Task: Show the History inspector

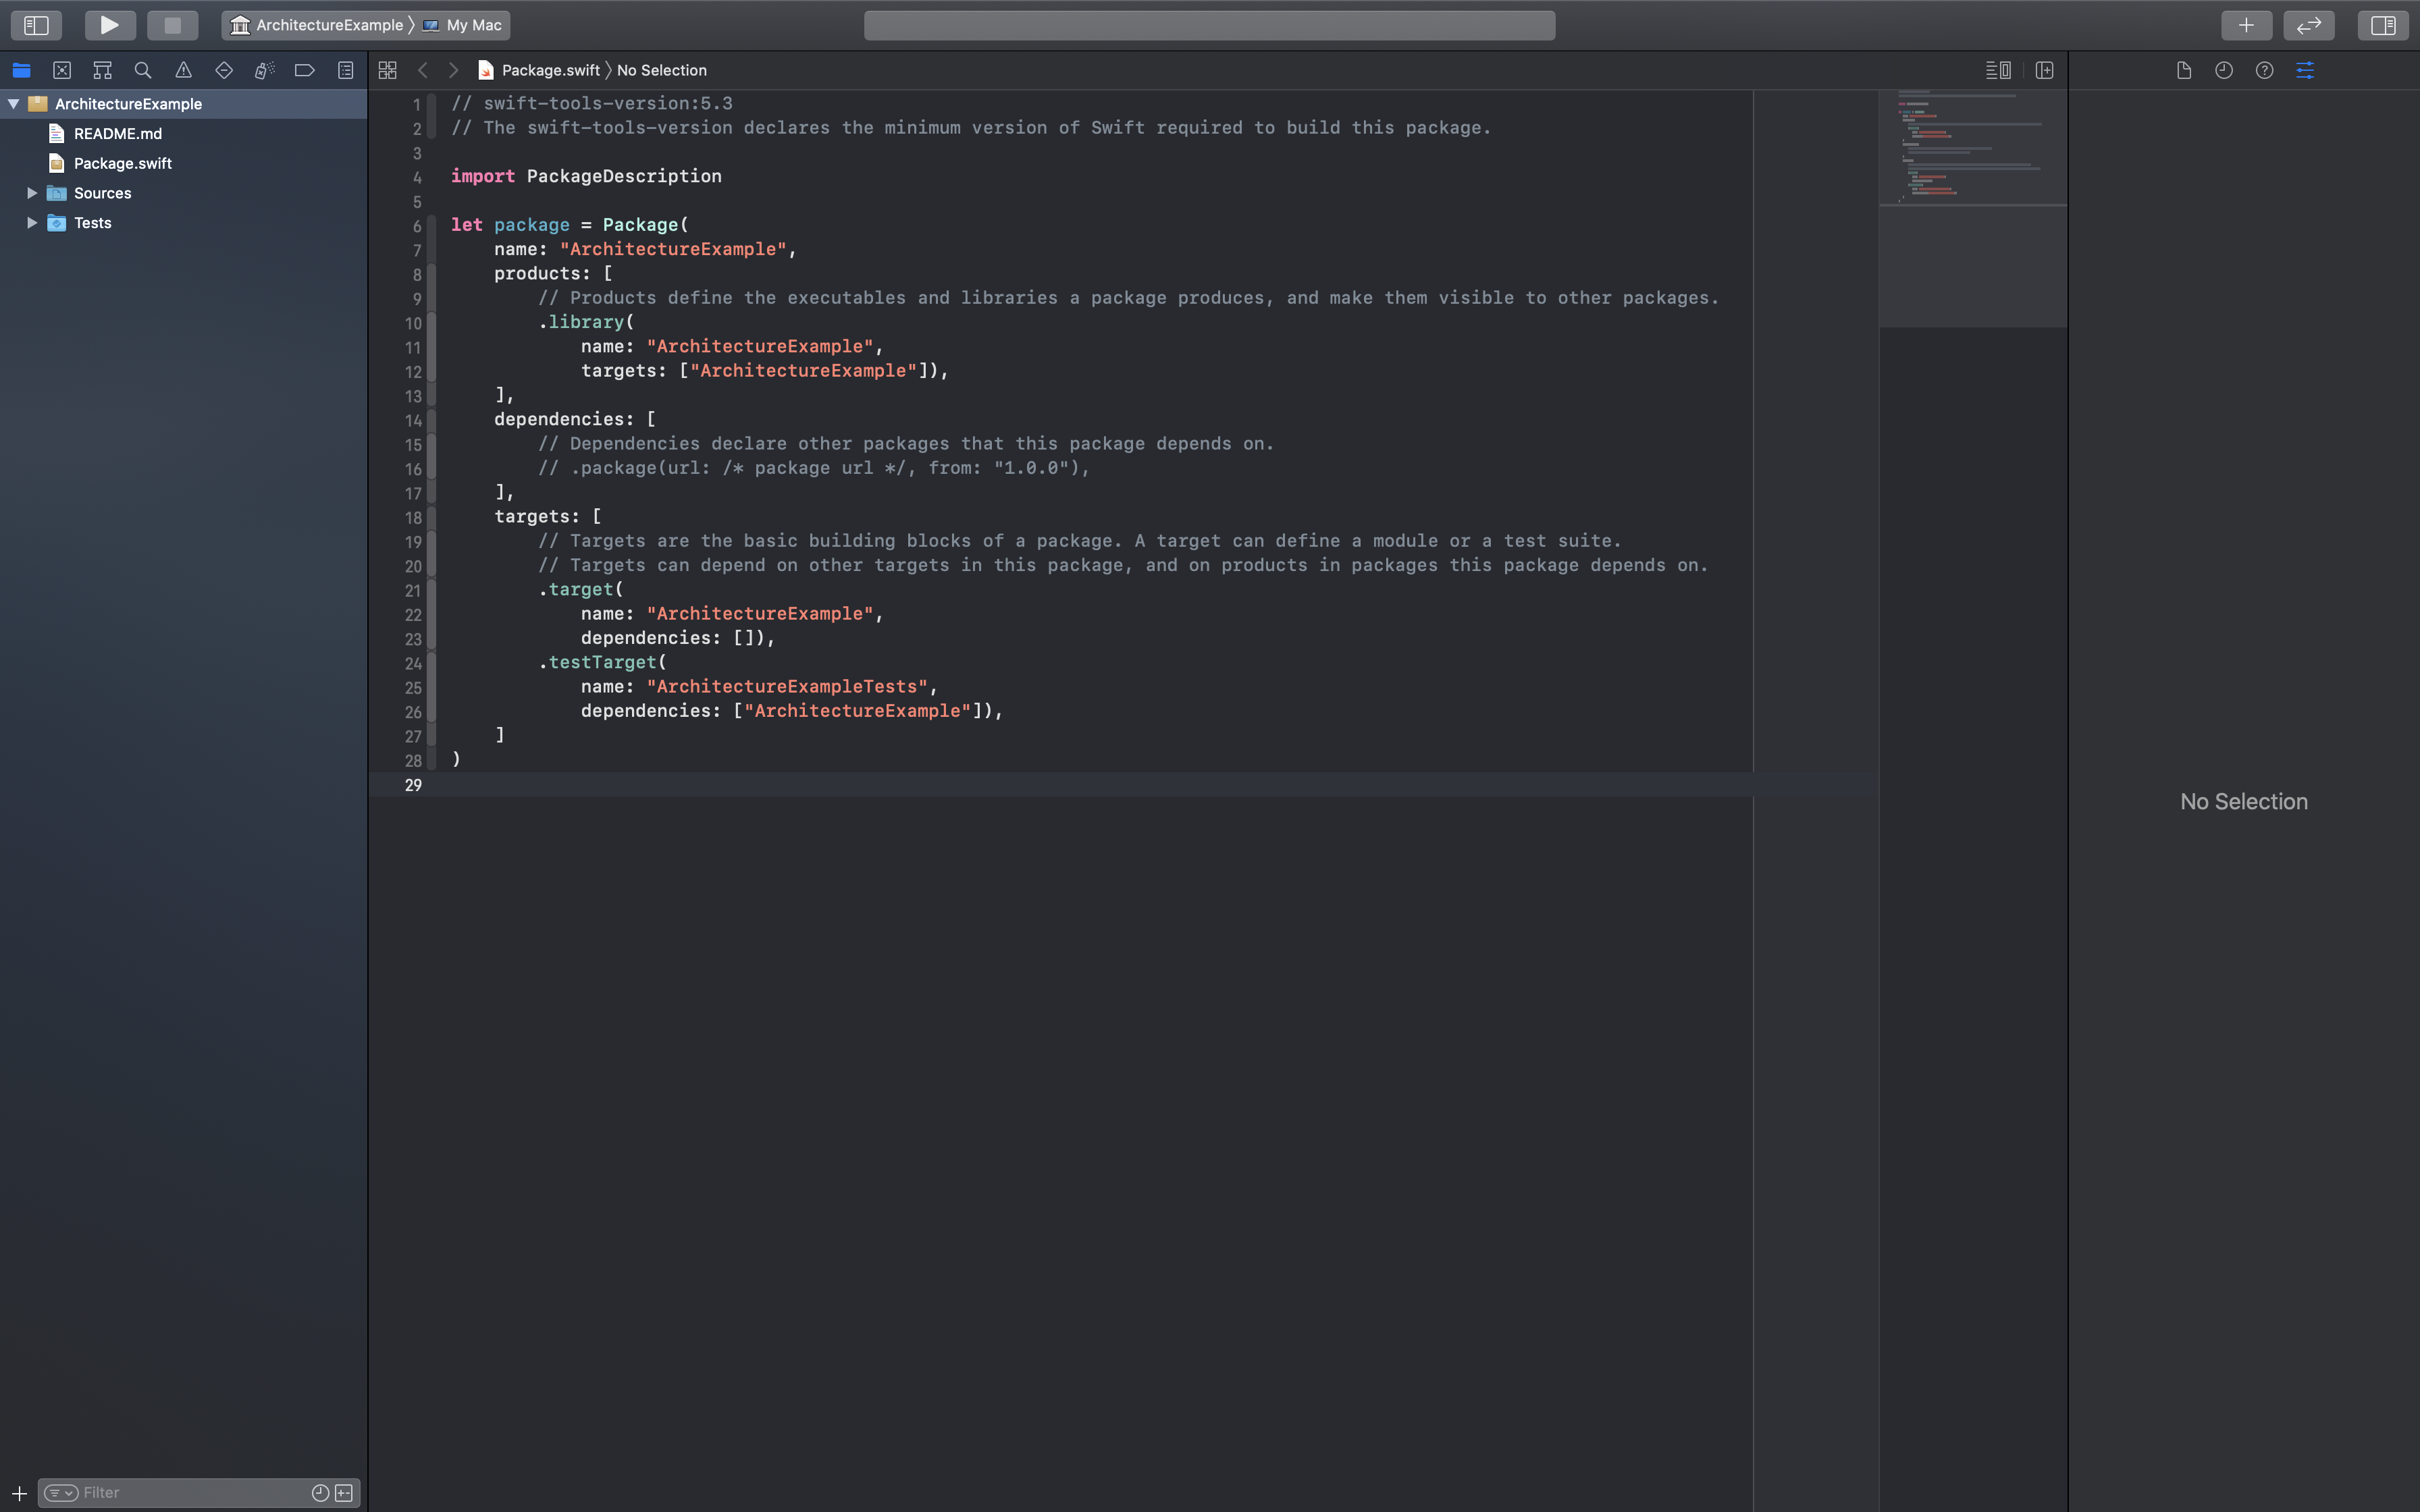Action: pos(2224,70)
